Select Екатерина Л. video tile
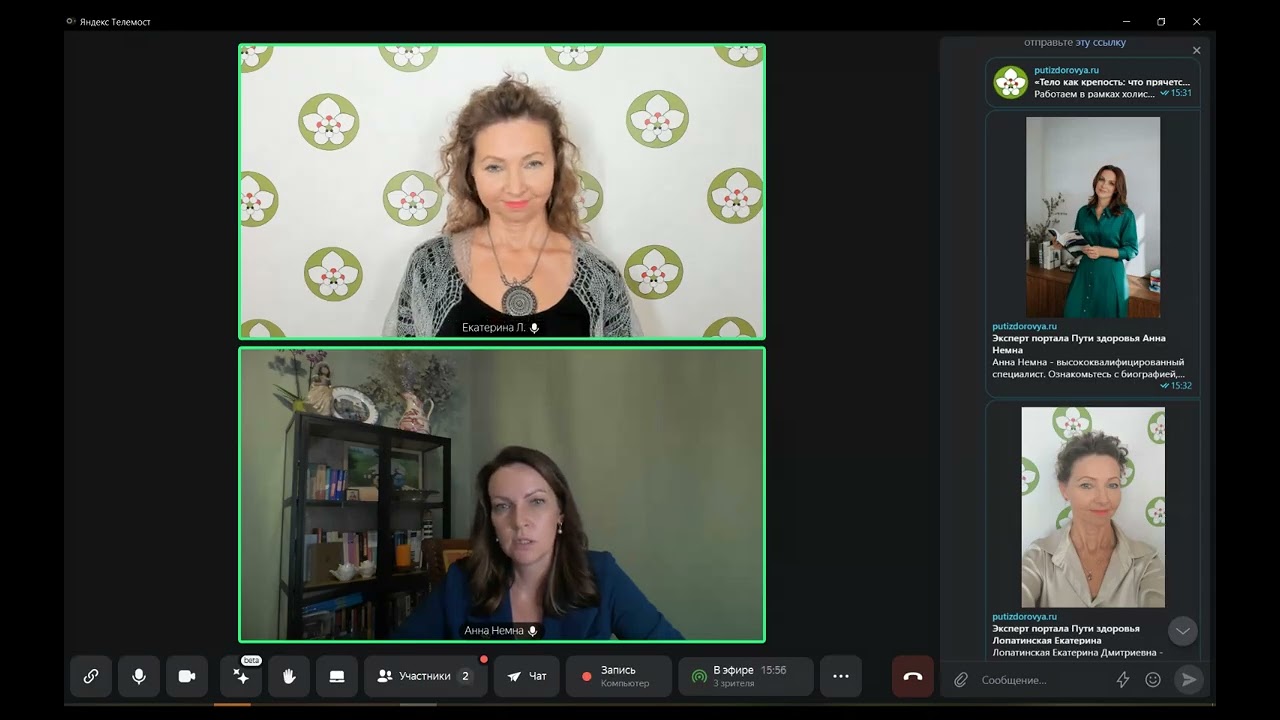Image resolution: width=1280 pixels, height=720 pixels. tap(502, 192)
